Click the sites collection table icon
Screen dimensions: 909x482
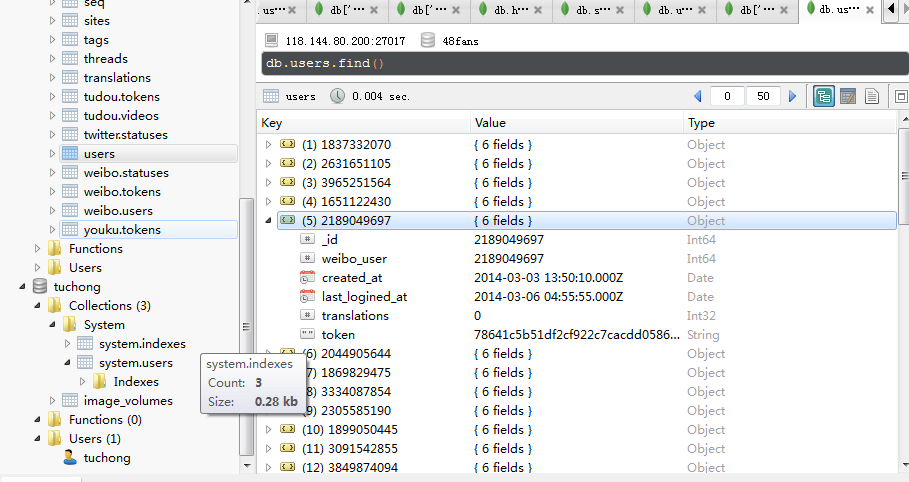coord(70,21)
